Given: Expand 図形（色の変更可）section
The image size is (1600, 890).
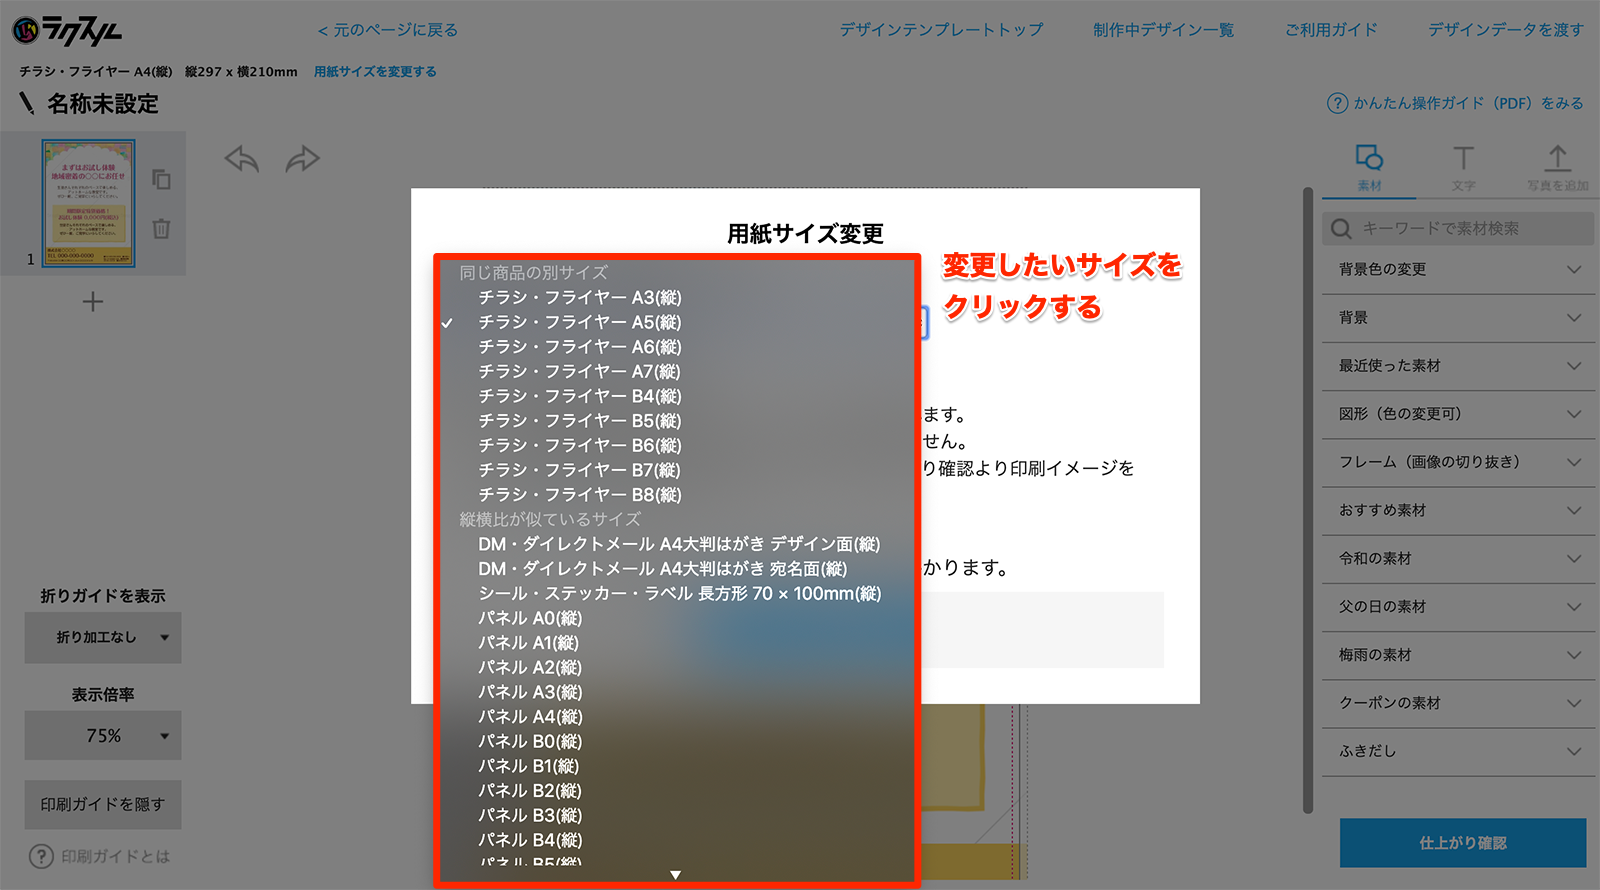Looking at the screenshot, I should point(1458,414).
